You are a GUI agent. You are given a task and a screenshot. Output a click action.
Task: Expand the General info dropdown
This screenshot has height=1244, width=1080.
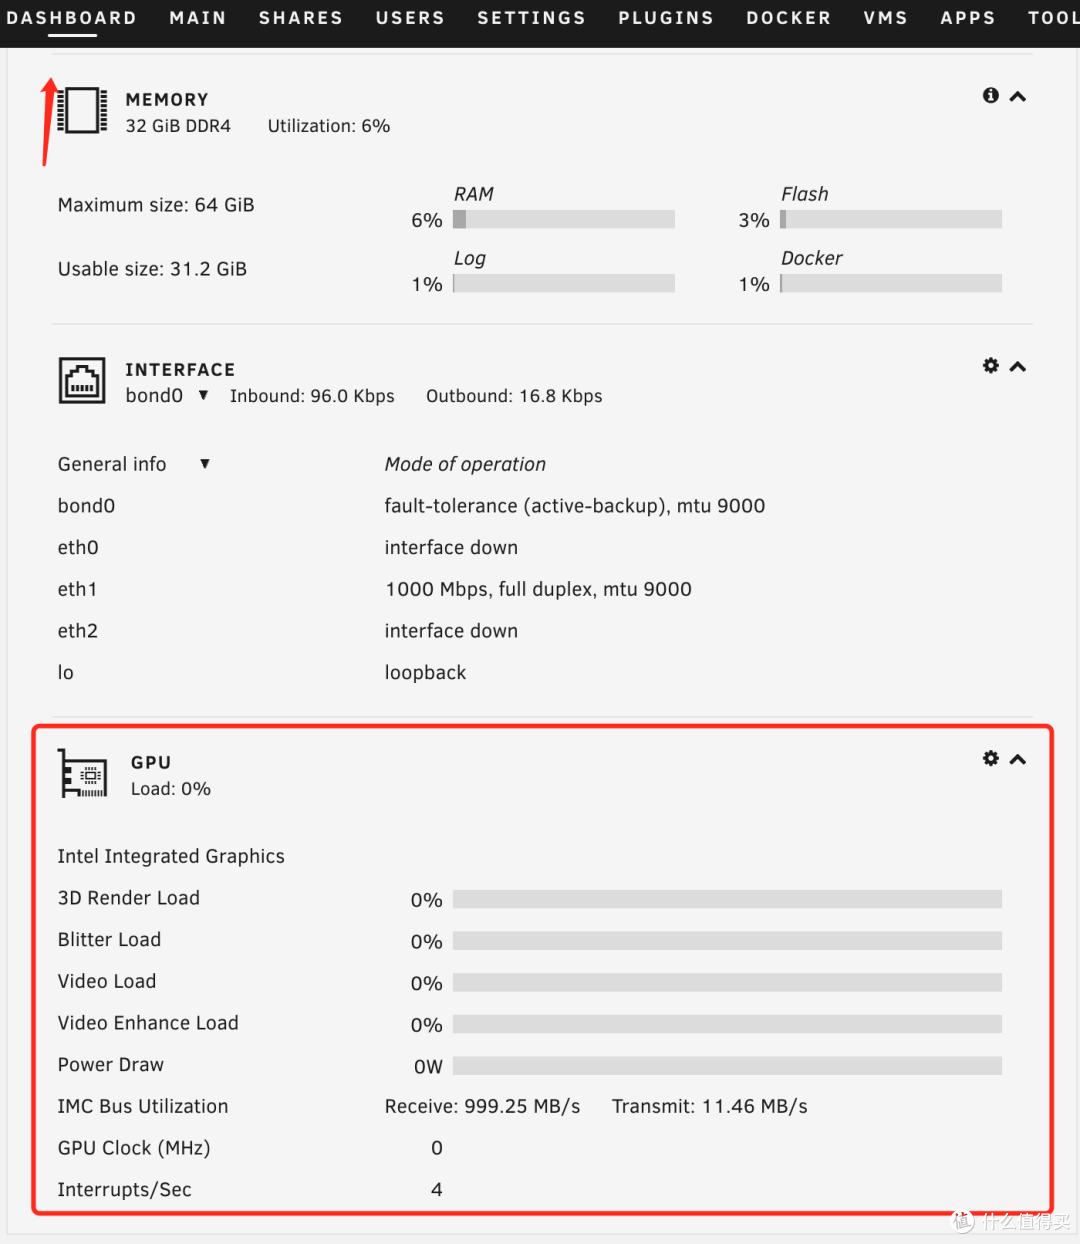point(204,463)
